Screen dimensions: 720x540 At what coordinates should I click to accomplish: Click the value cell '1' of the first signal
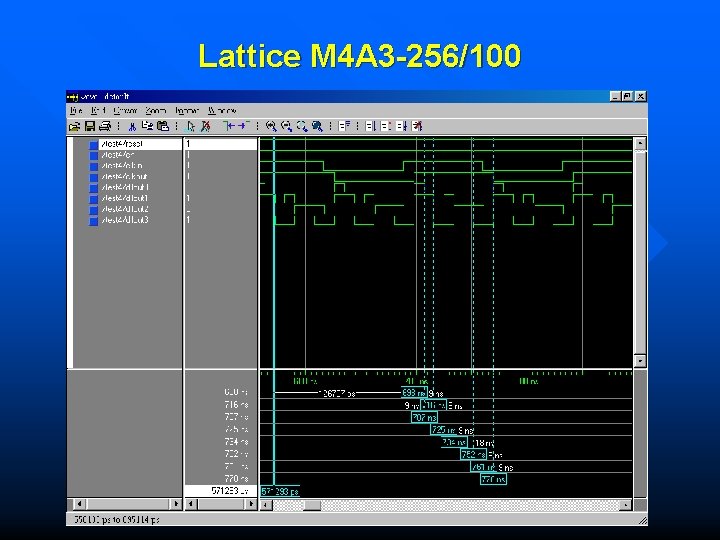221,144
